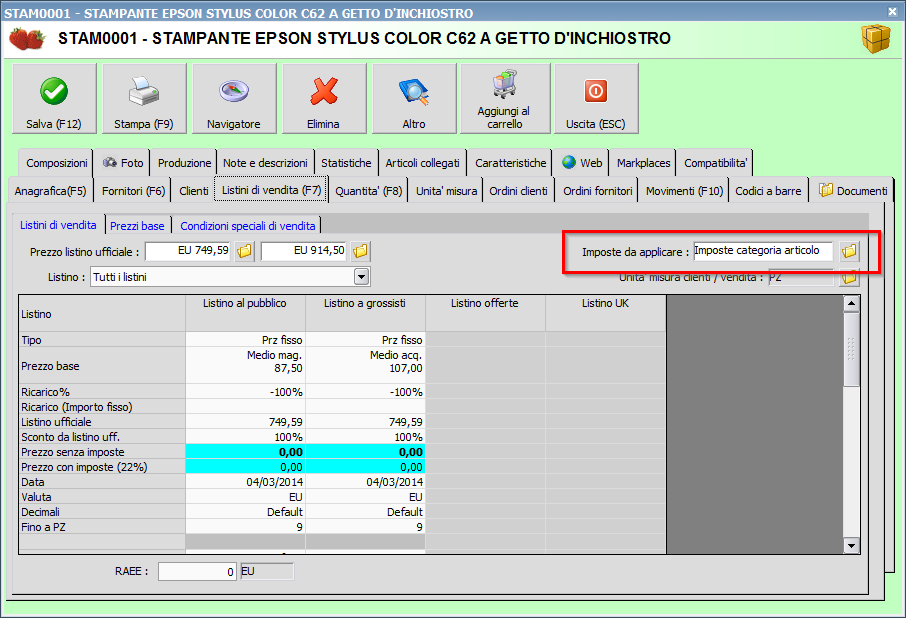The height and width of the screenshot is (618, 906).
Task: Click the Stampa (F9) printer button
Action: [x=144, y=99]
